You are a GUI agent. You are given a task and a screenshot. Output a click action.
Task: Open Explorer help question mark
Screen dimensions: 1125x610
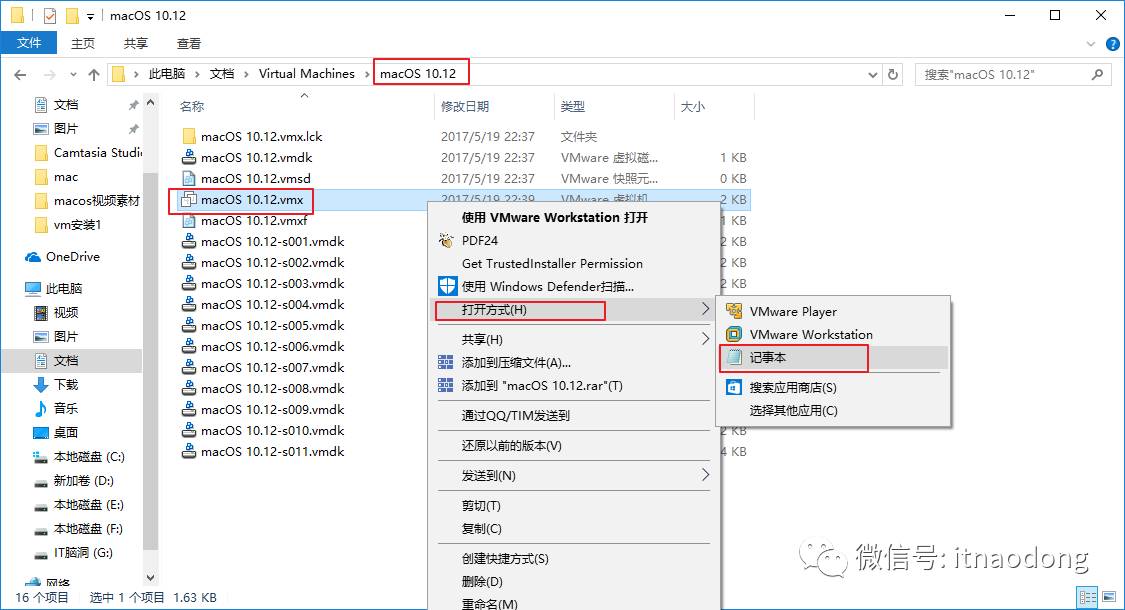(x=1113, y=44)
